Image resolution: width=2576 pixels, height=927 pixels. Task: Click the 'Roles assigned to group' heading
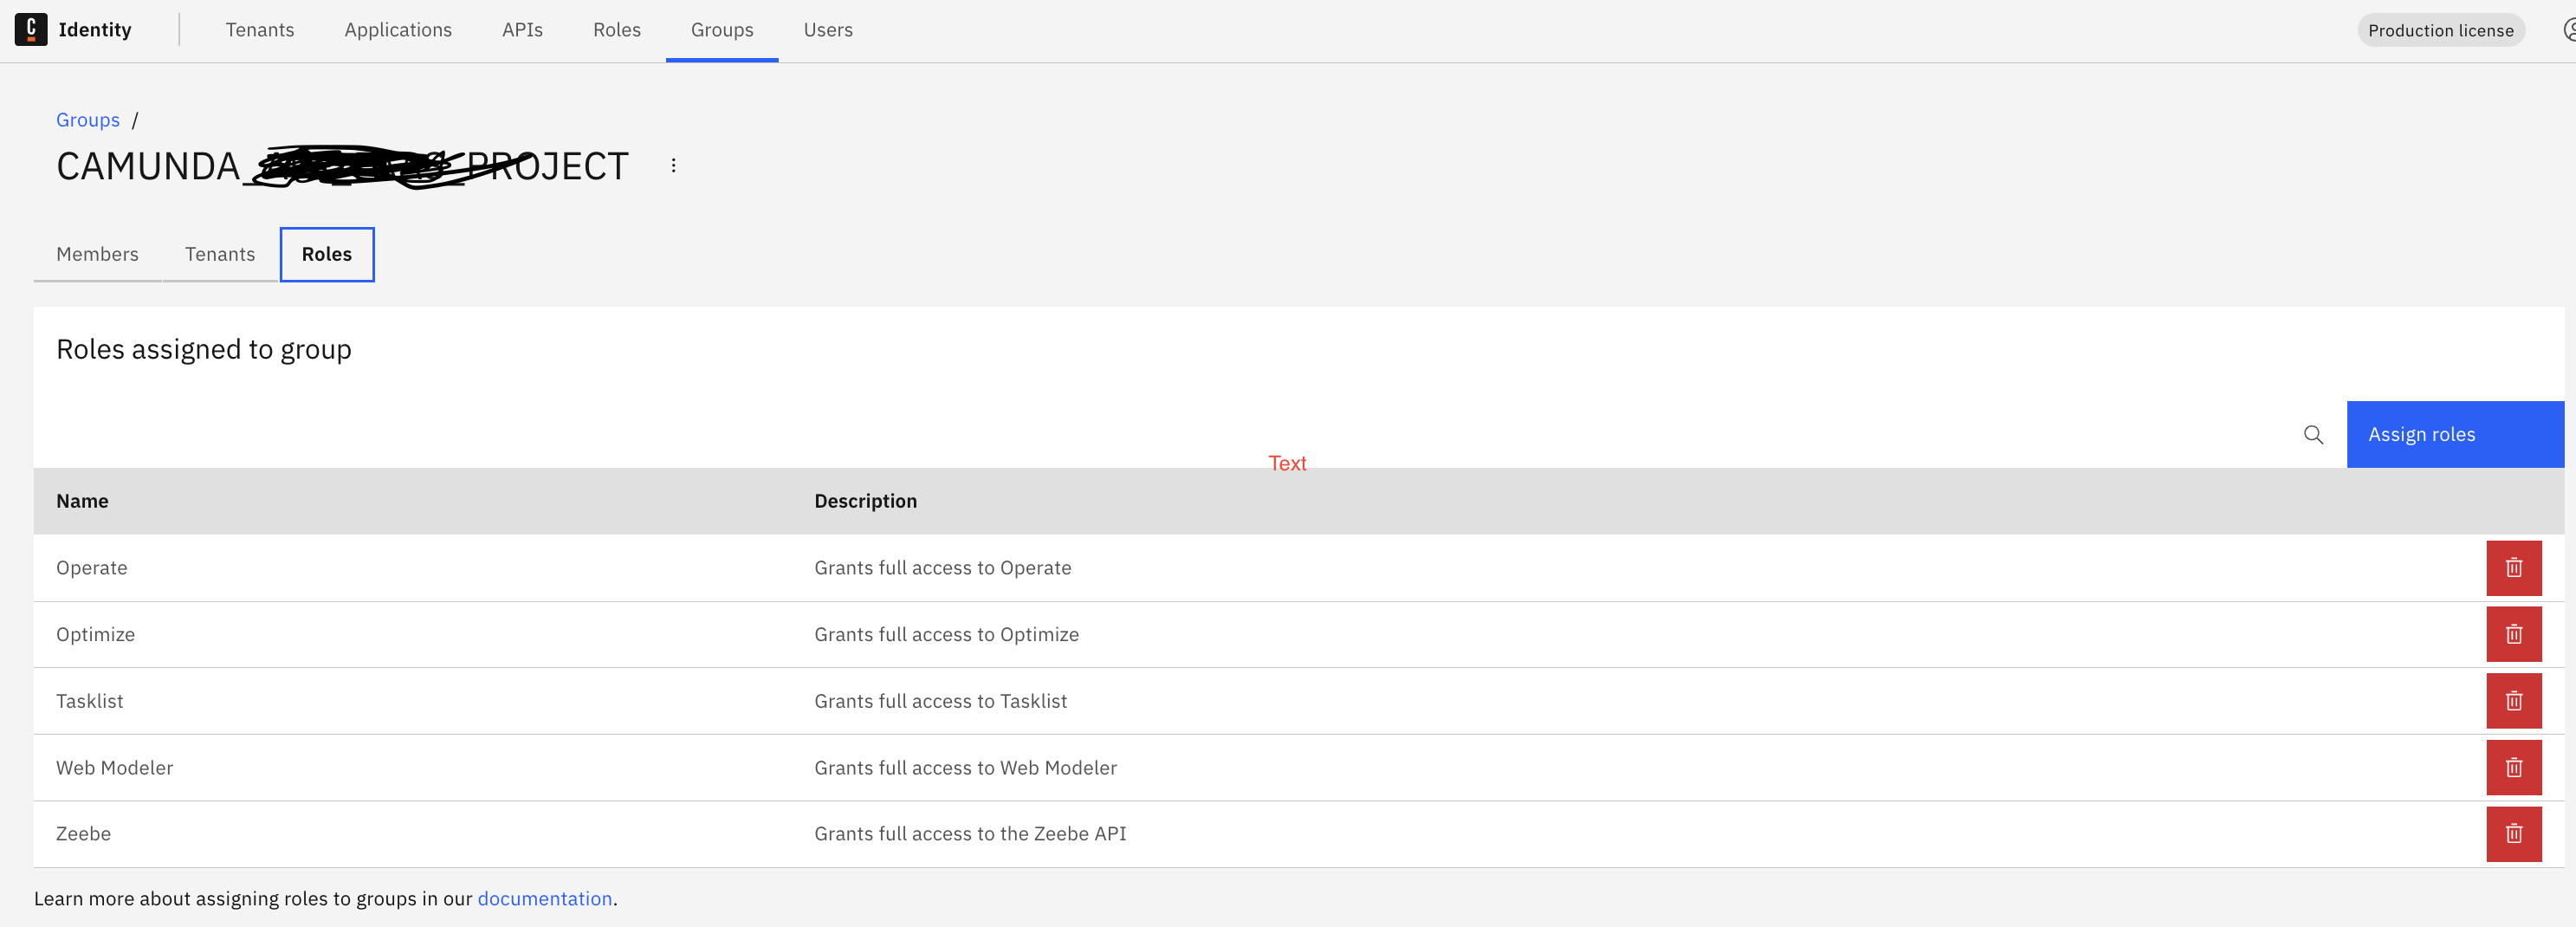(x=204, y=349)
